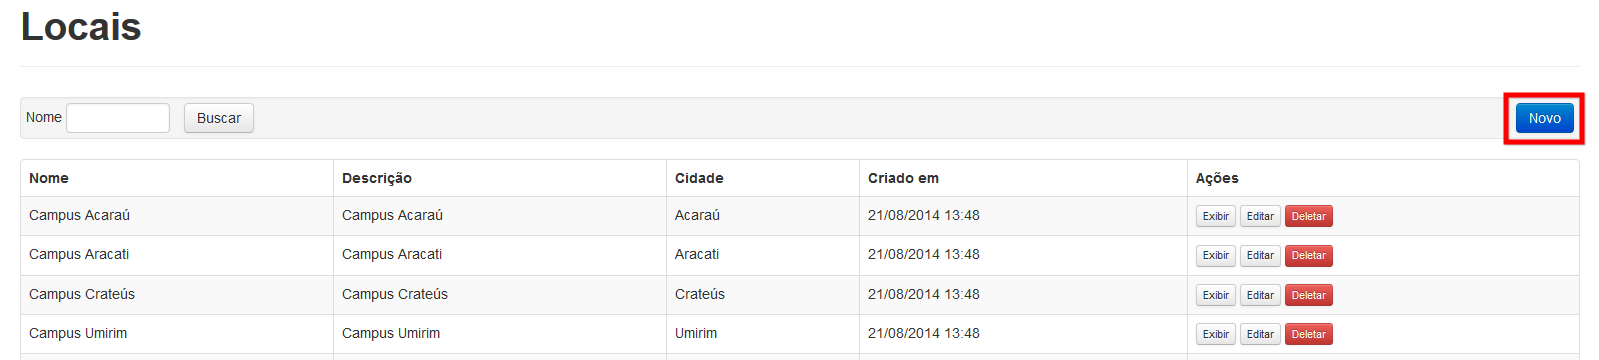Screen dimensions: 1599x360
Task: Delete the Campus Crateús entry
Action: coord(1308,295)
